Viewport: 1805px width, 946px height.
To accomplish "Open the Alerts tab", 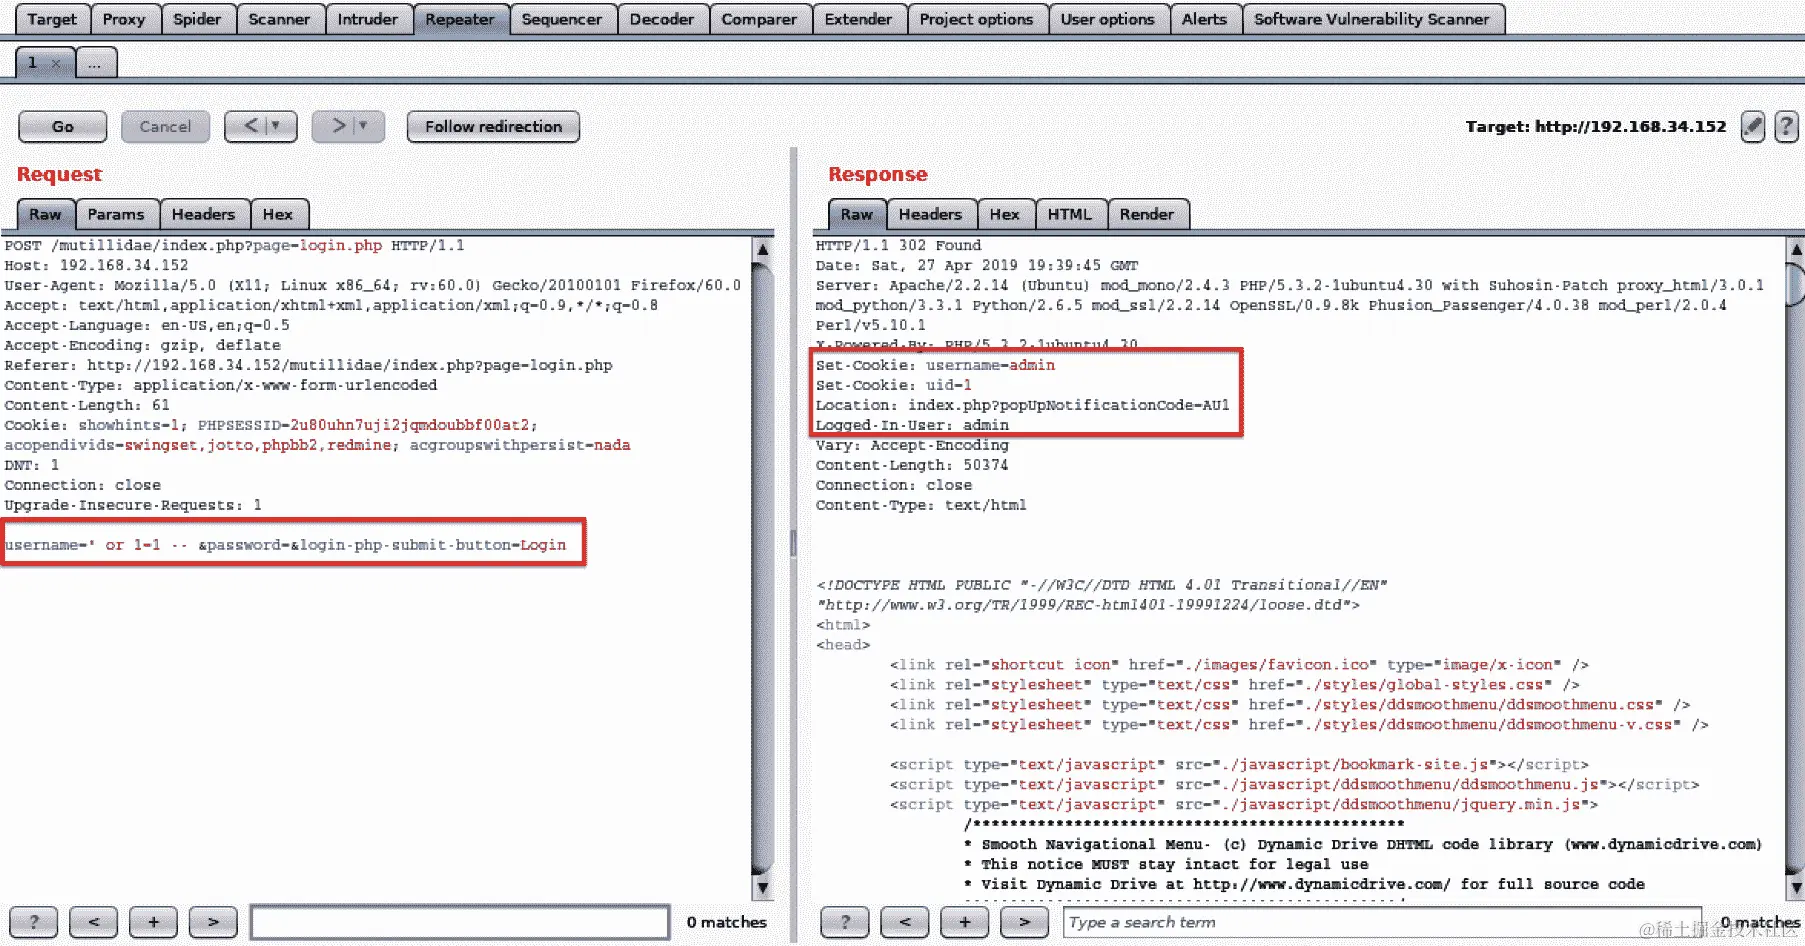I will pyautogui.click(x=1204, y=19).
